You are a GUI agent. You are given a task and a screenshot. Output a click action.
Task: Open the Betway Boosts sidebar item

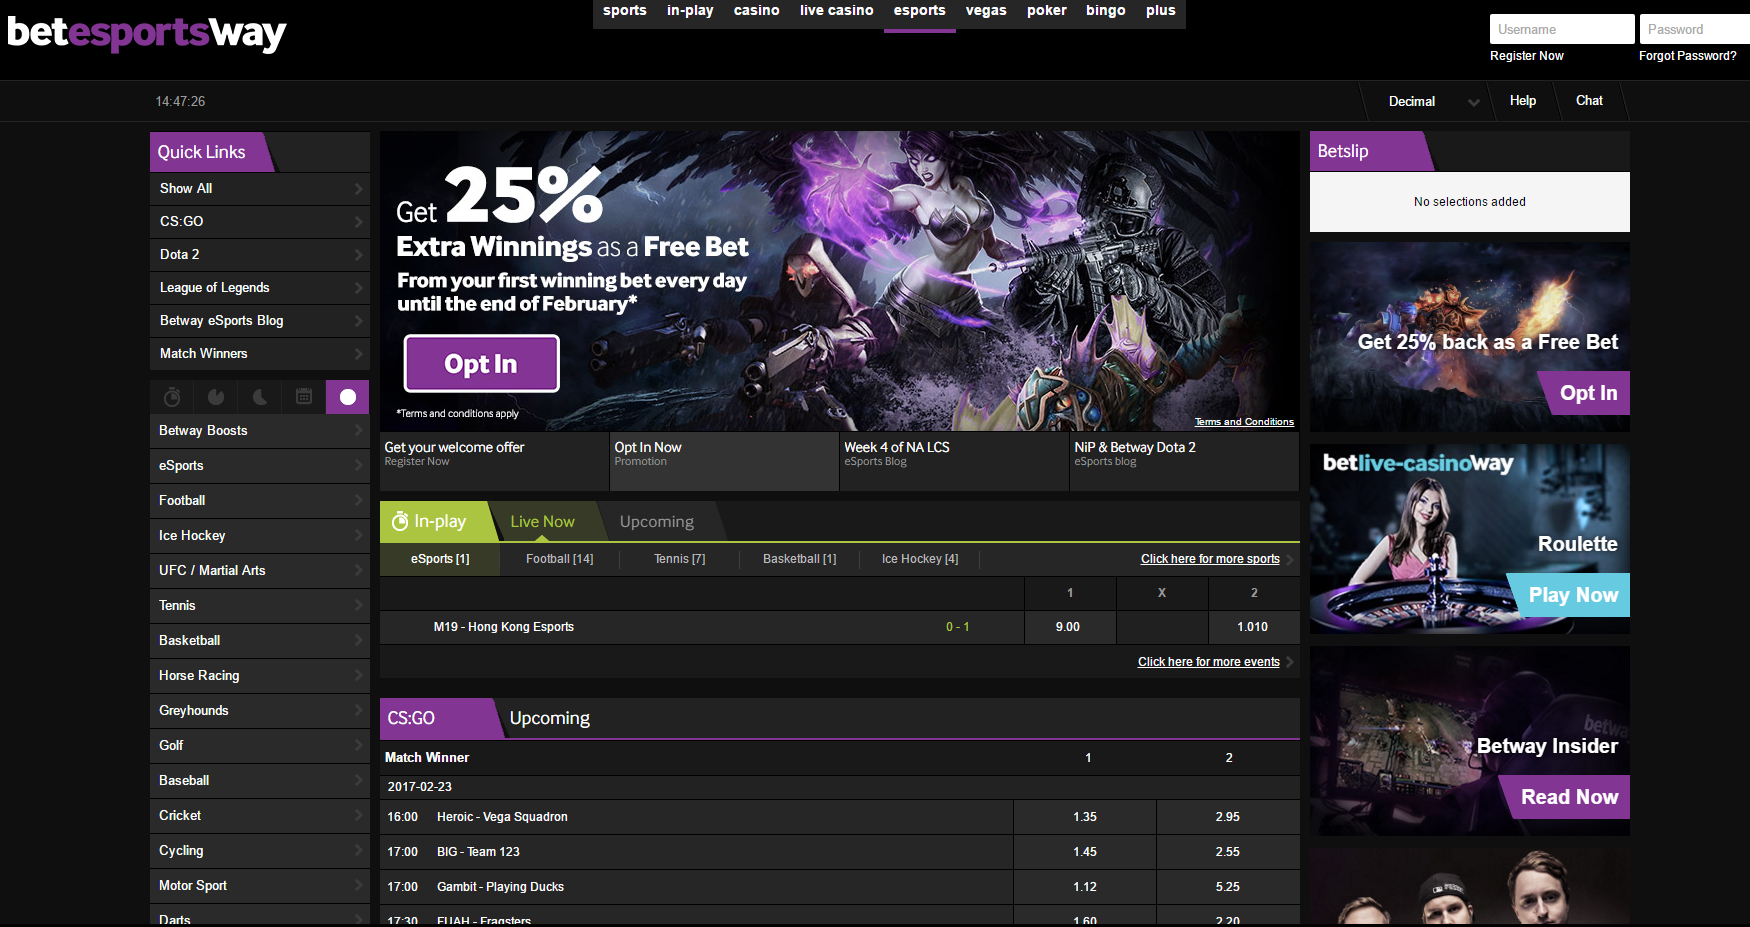click(260, 431)
